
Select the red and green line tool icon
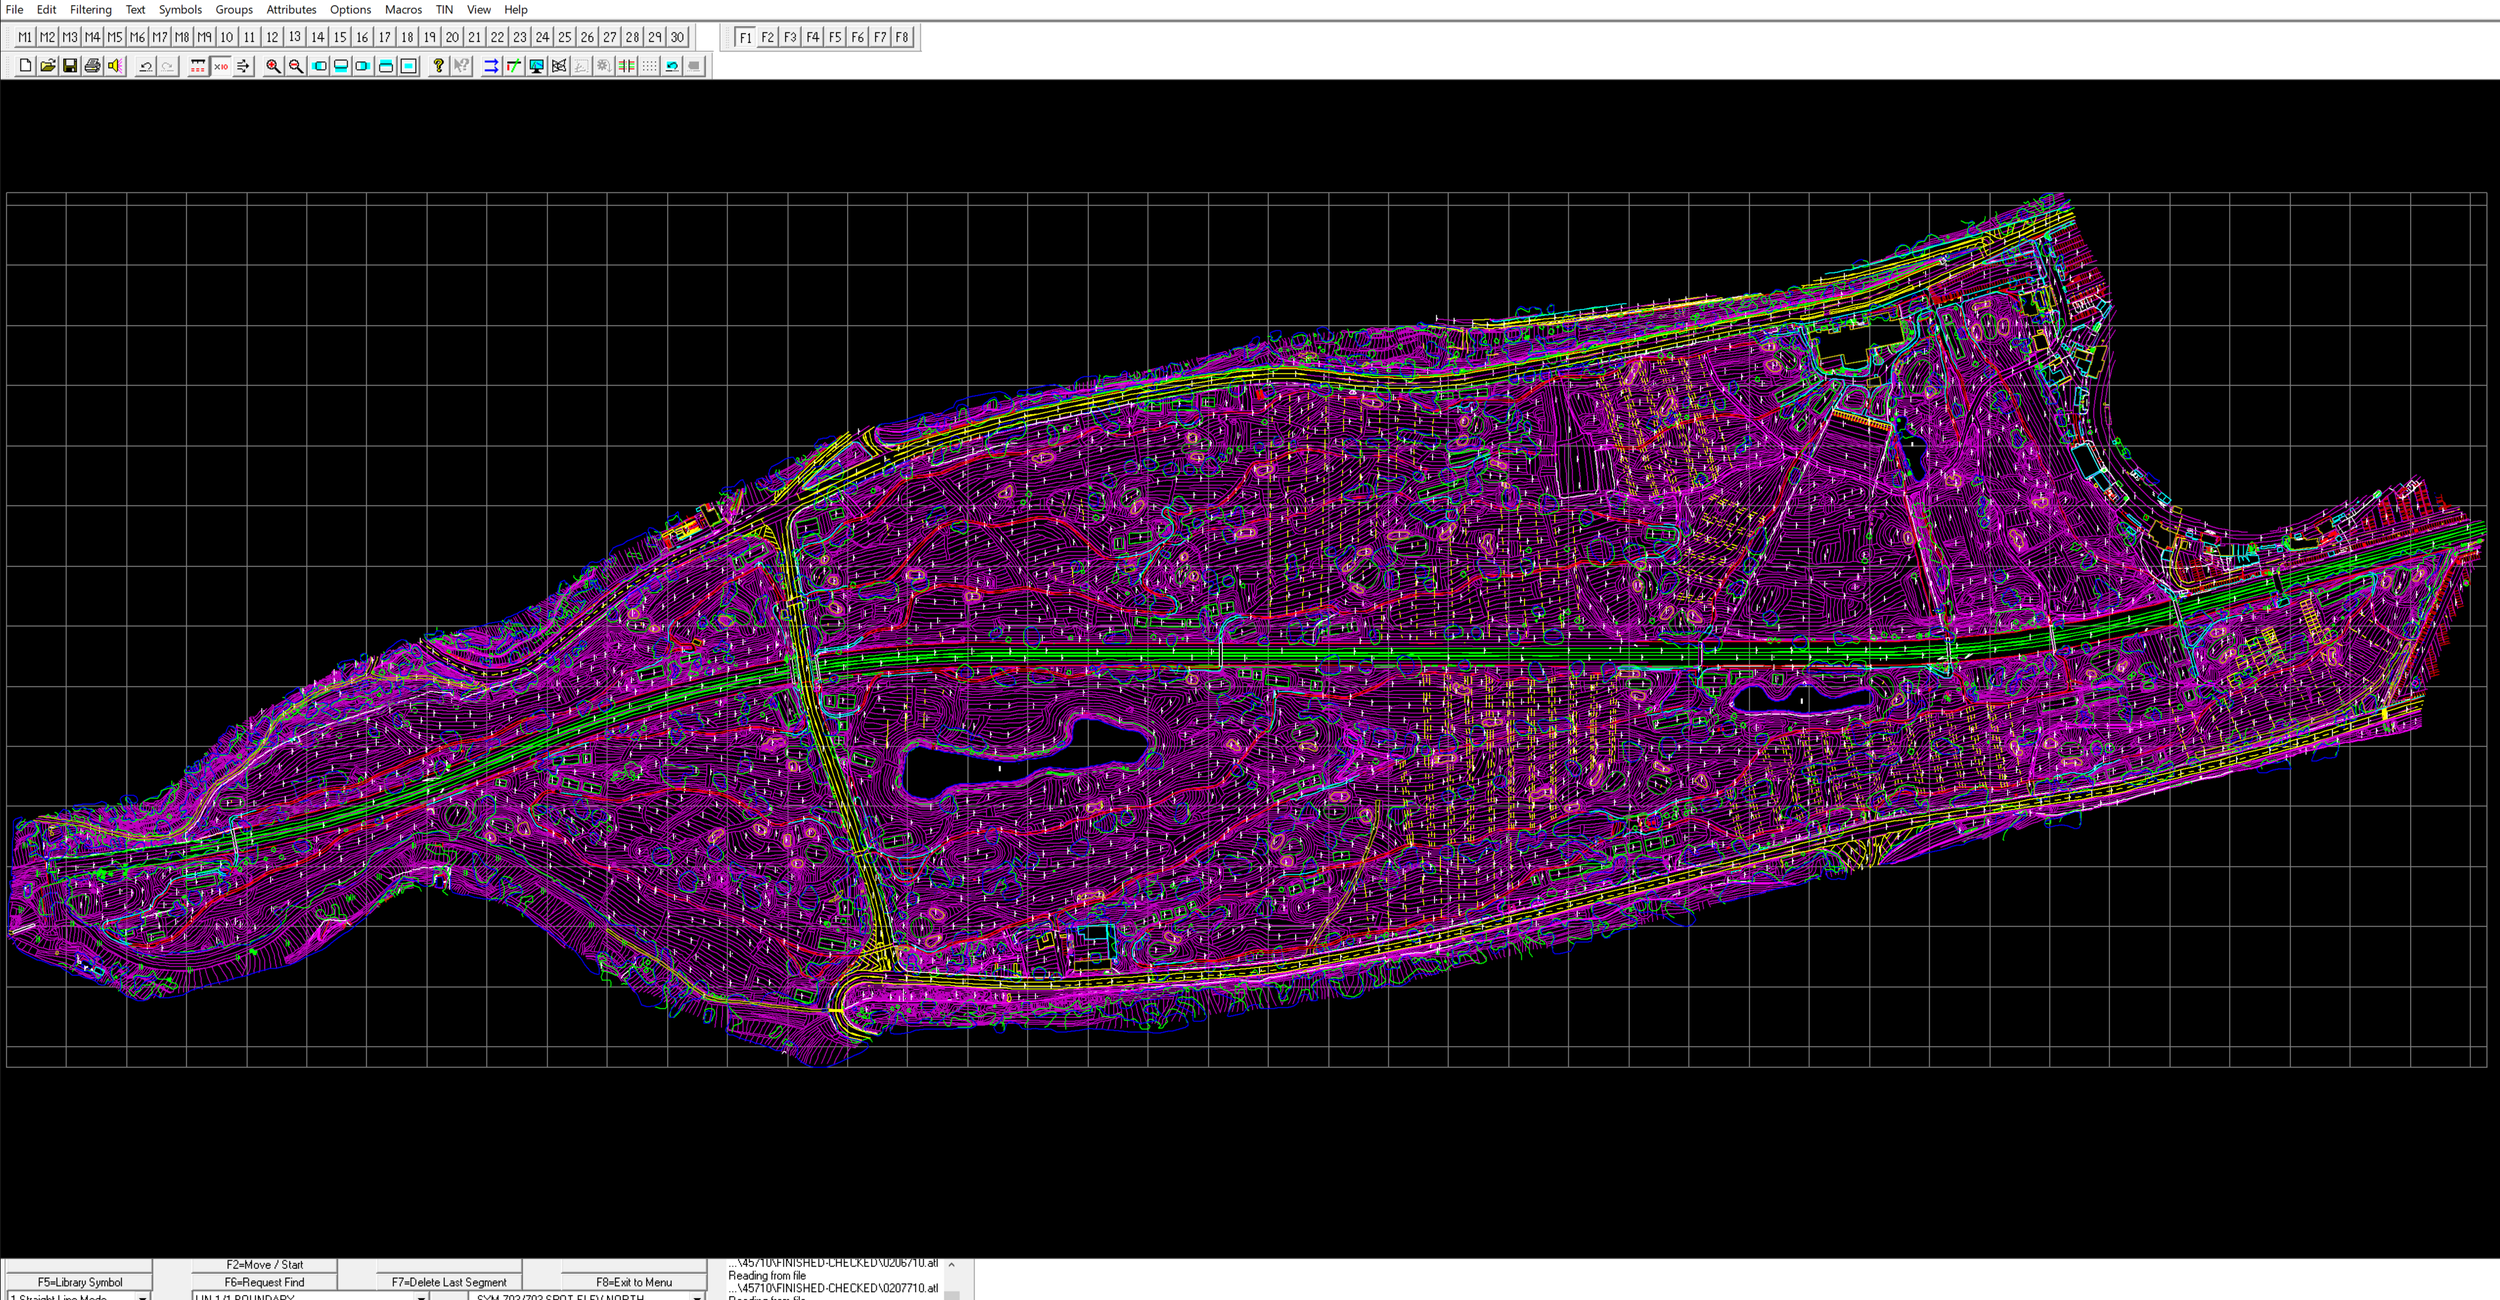(x=514, y=66)
